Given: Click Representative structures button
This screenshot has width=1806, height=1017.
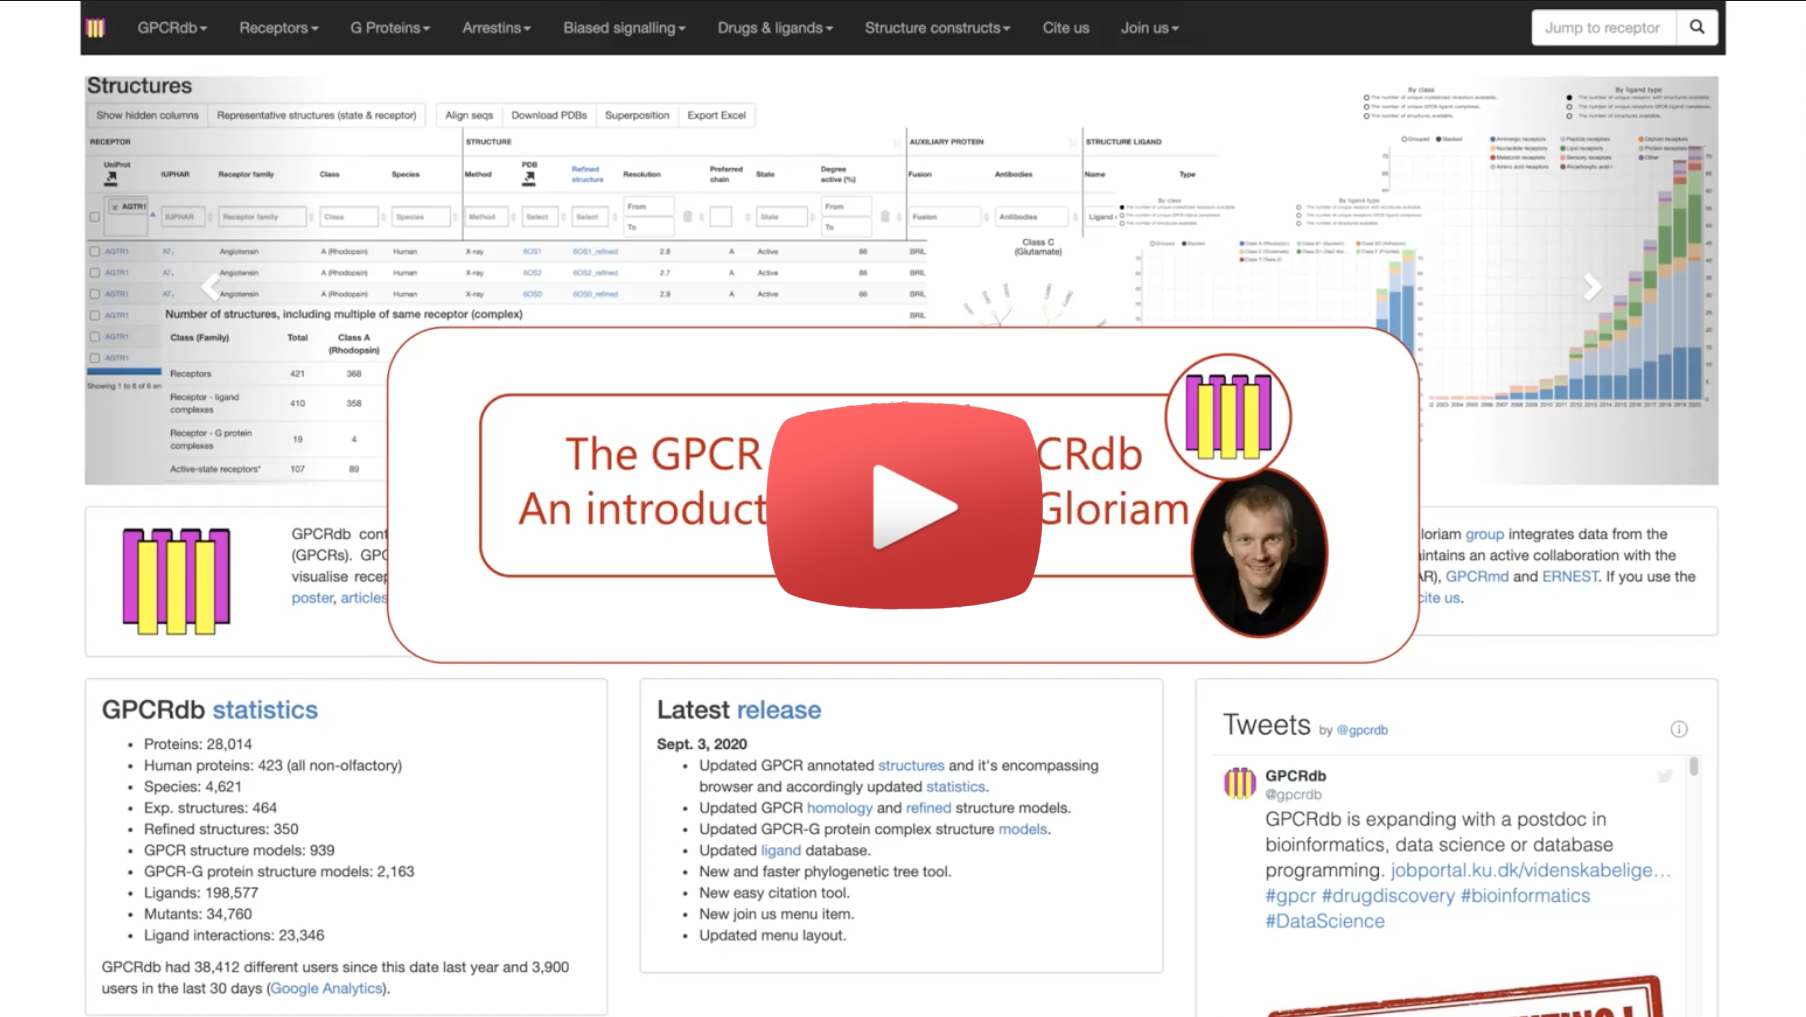Looking at the screenshot, I should (x=316, y=115).
